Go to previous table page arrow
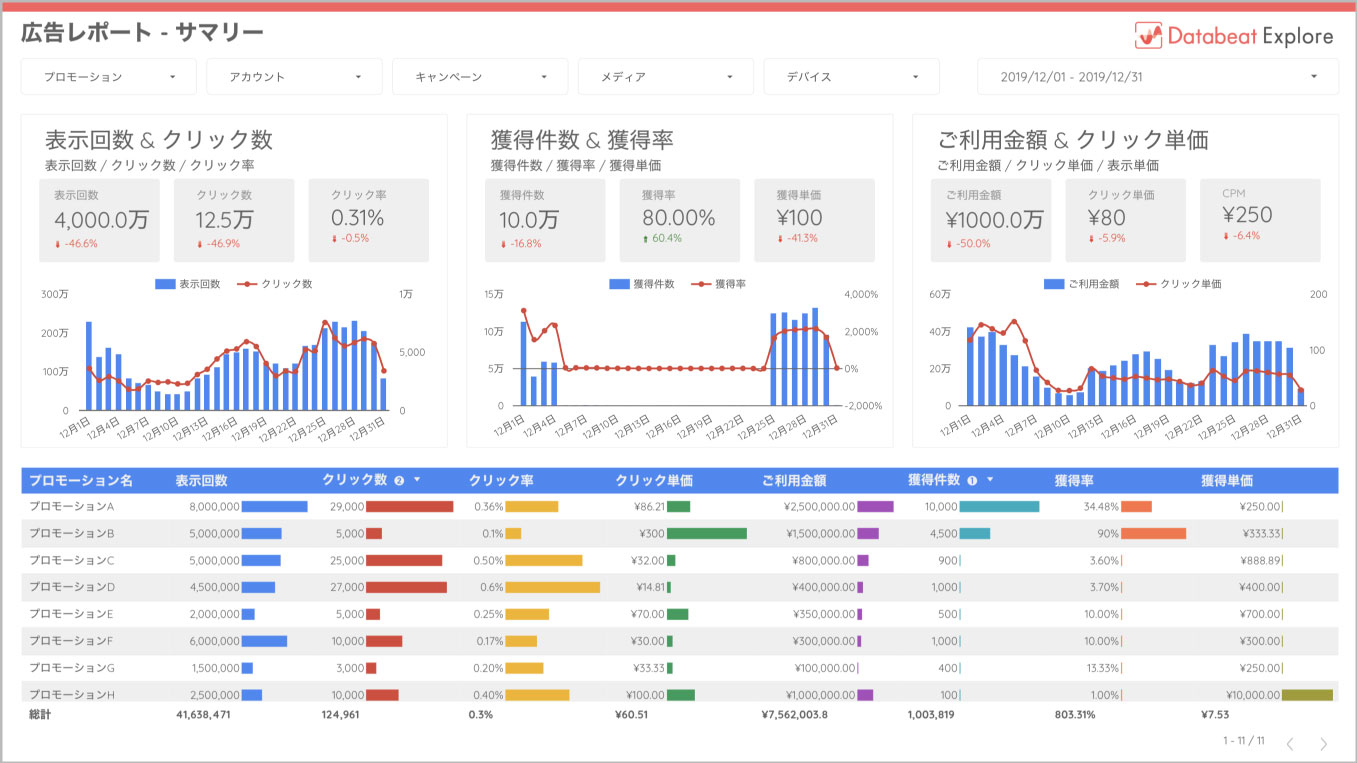The image size is (1357, 763). (1290, 743)
